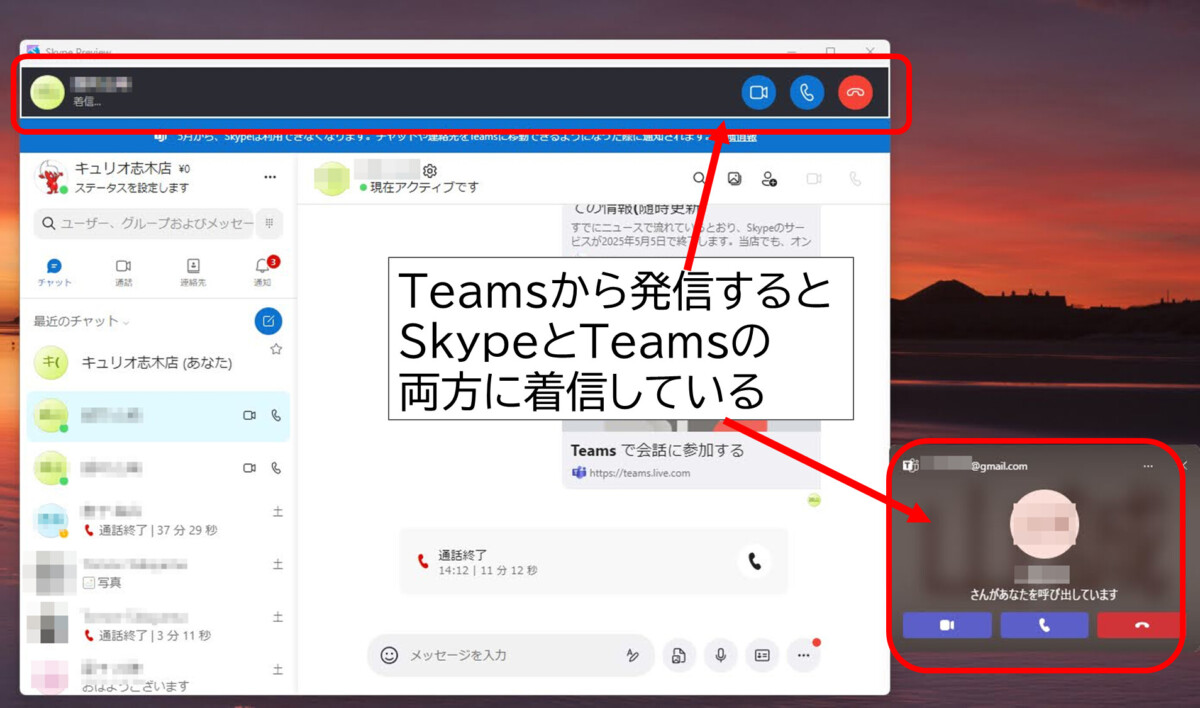Open the chat gallery icon
The width and height of the screenshot is (1200, 708).
[734, 178]
